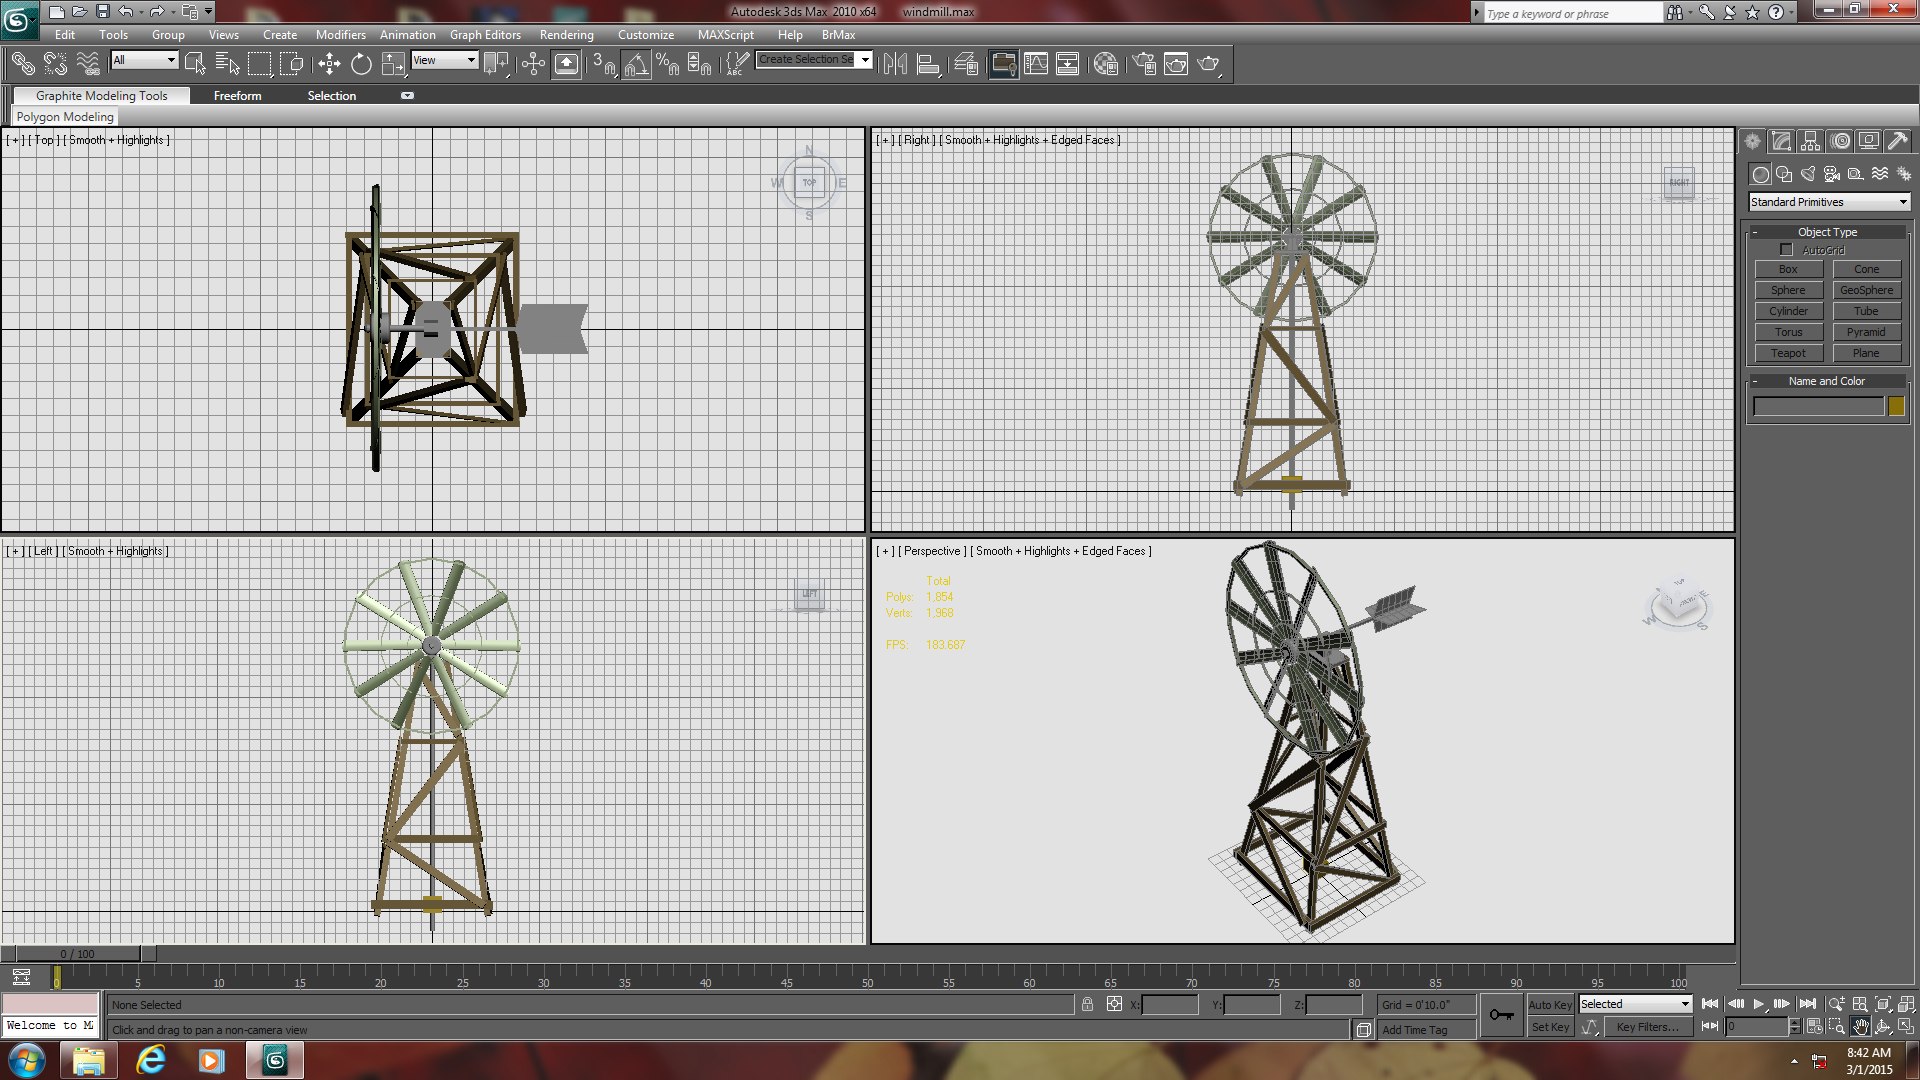Collapse the Object Type rollout
The width and height of the screenshot is (1920, 1080).
click(1827, 232)
